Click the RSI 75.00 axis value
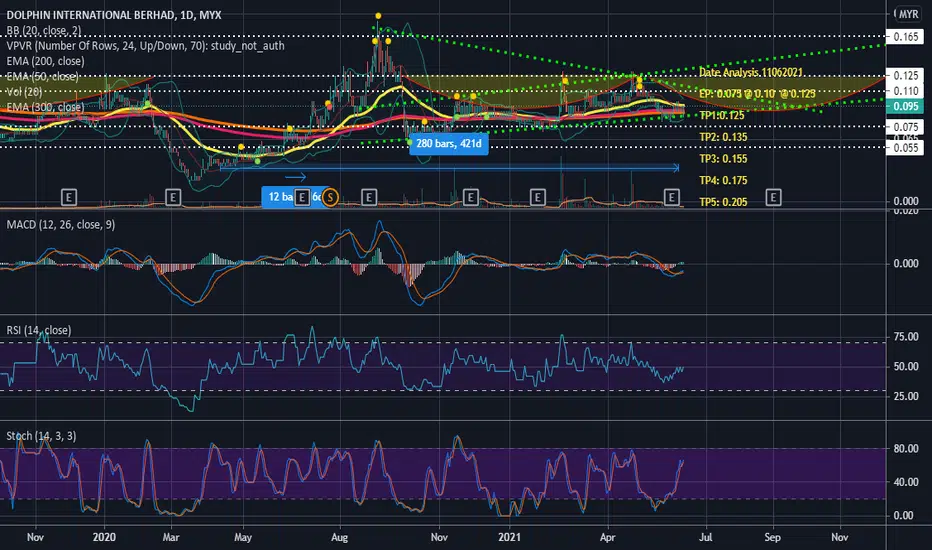This screenshot has width=932, height=550. [906, 337]
